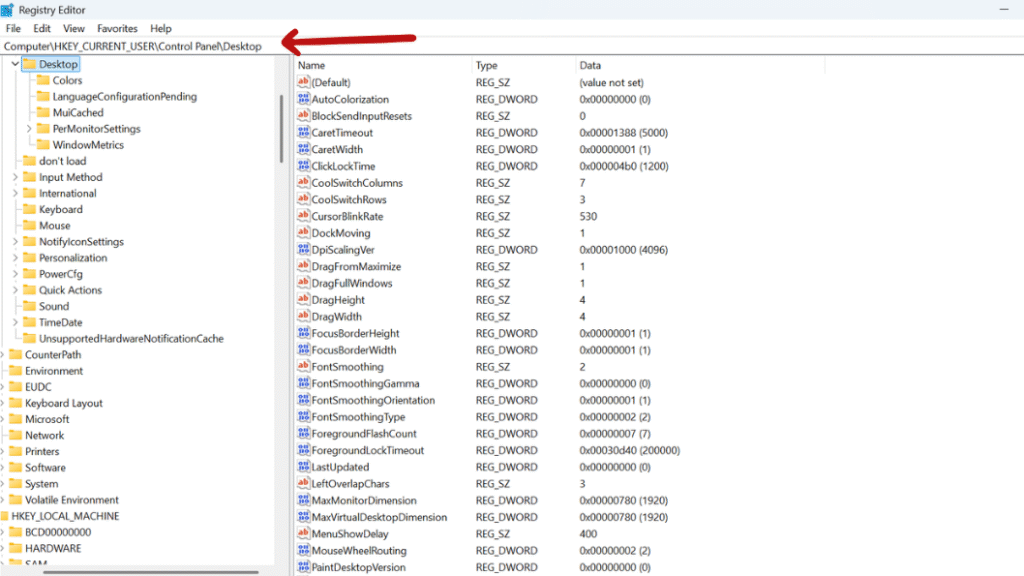Expand the NotifyIconSettings key

tap(15, 242)
